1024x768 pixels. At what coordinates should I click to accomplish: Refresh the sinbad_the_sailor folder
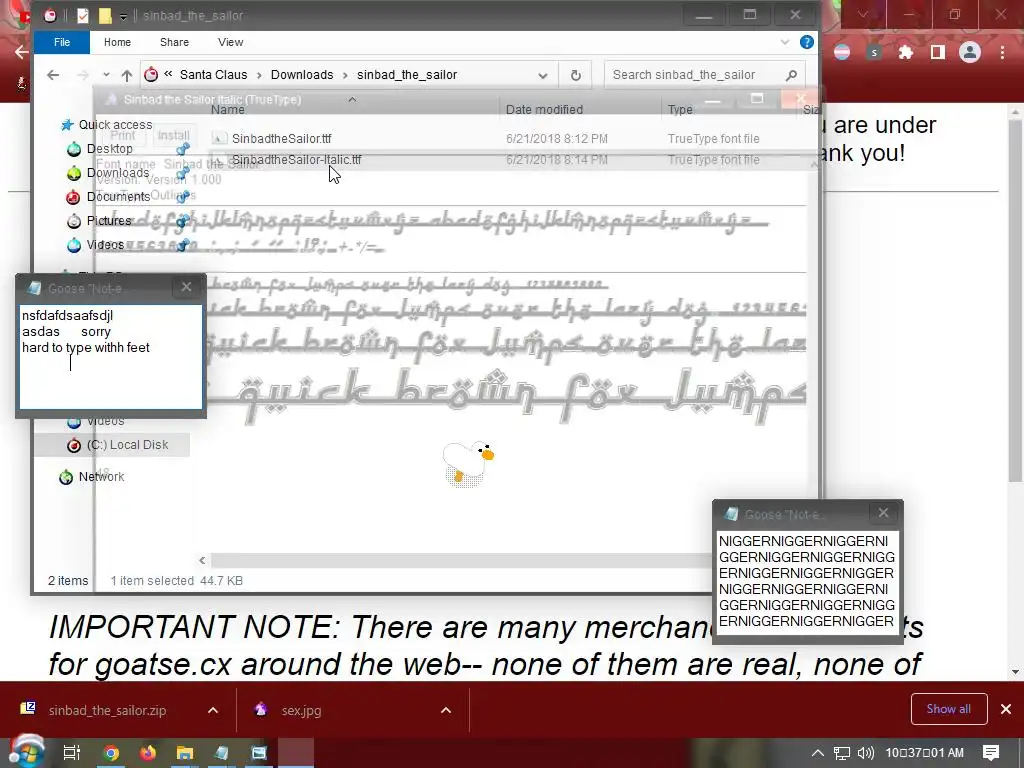[575, 76]
